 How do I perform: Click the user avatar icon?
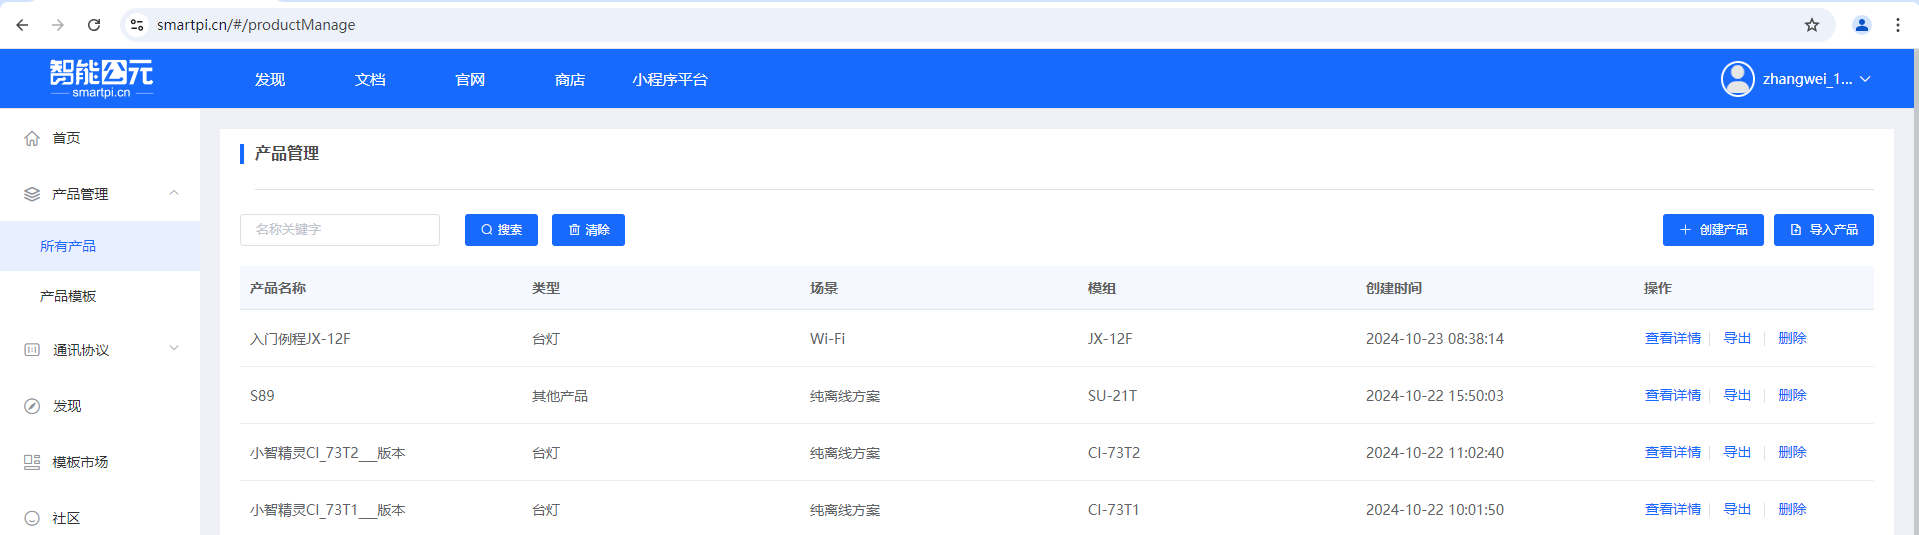pos(1738,79)
